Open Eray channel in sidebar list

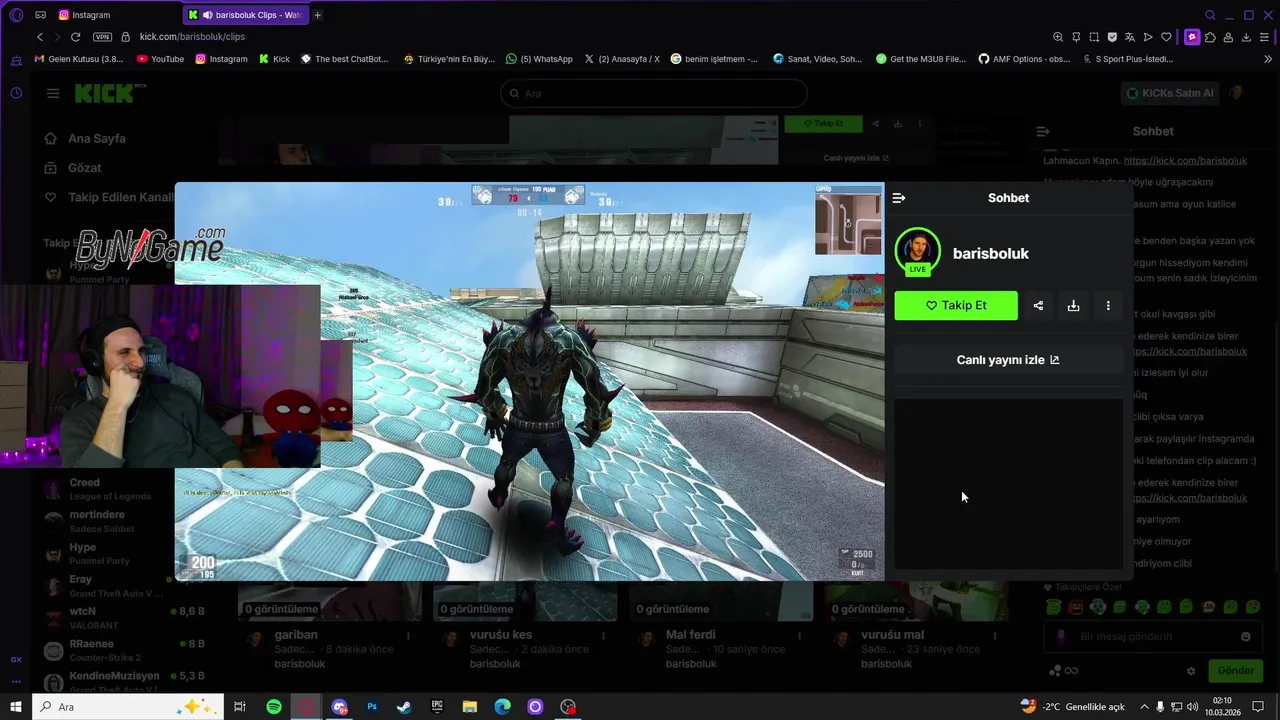[x=108, y=586]
